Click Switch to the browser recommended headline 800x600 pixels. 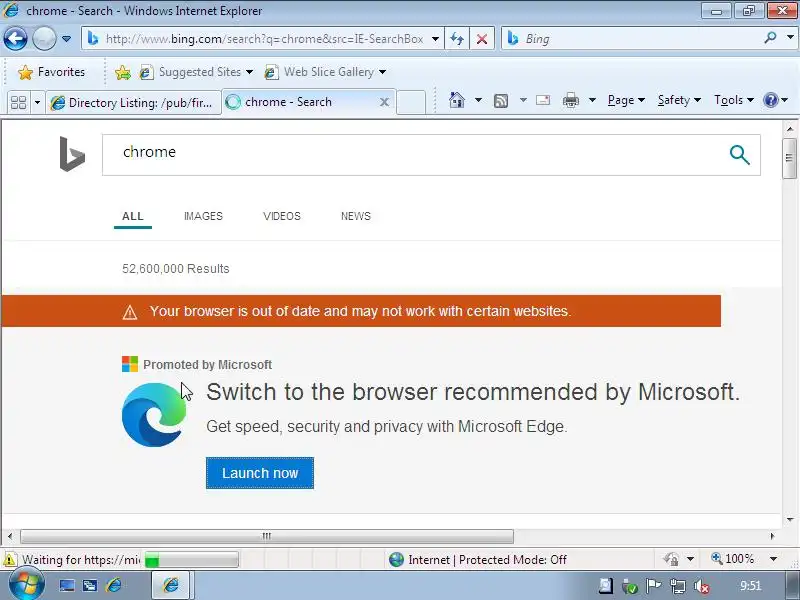pos(472,392)
